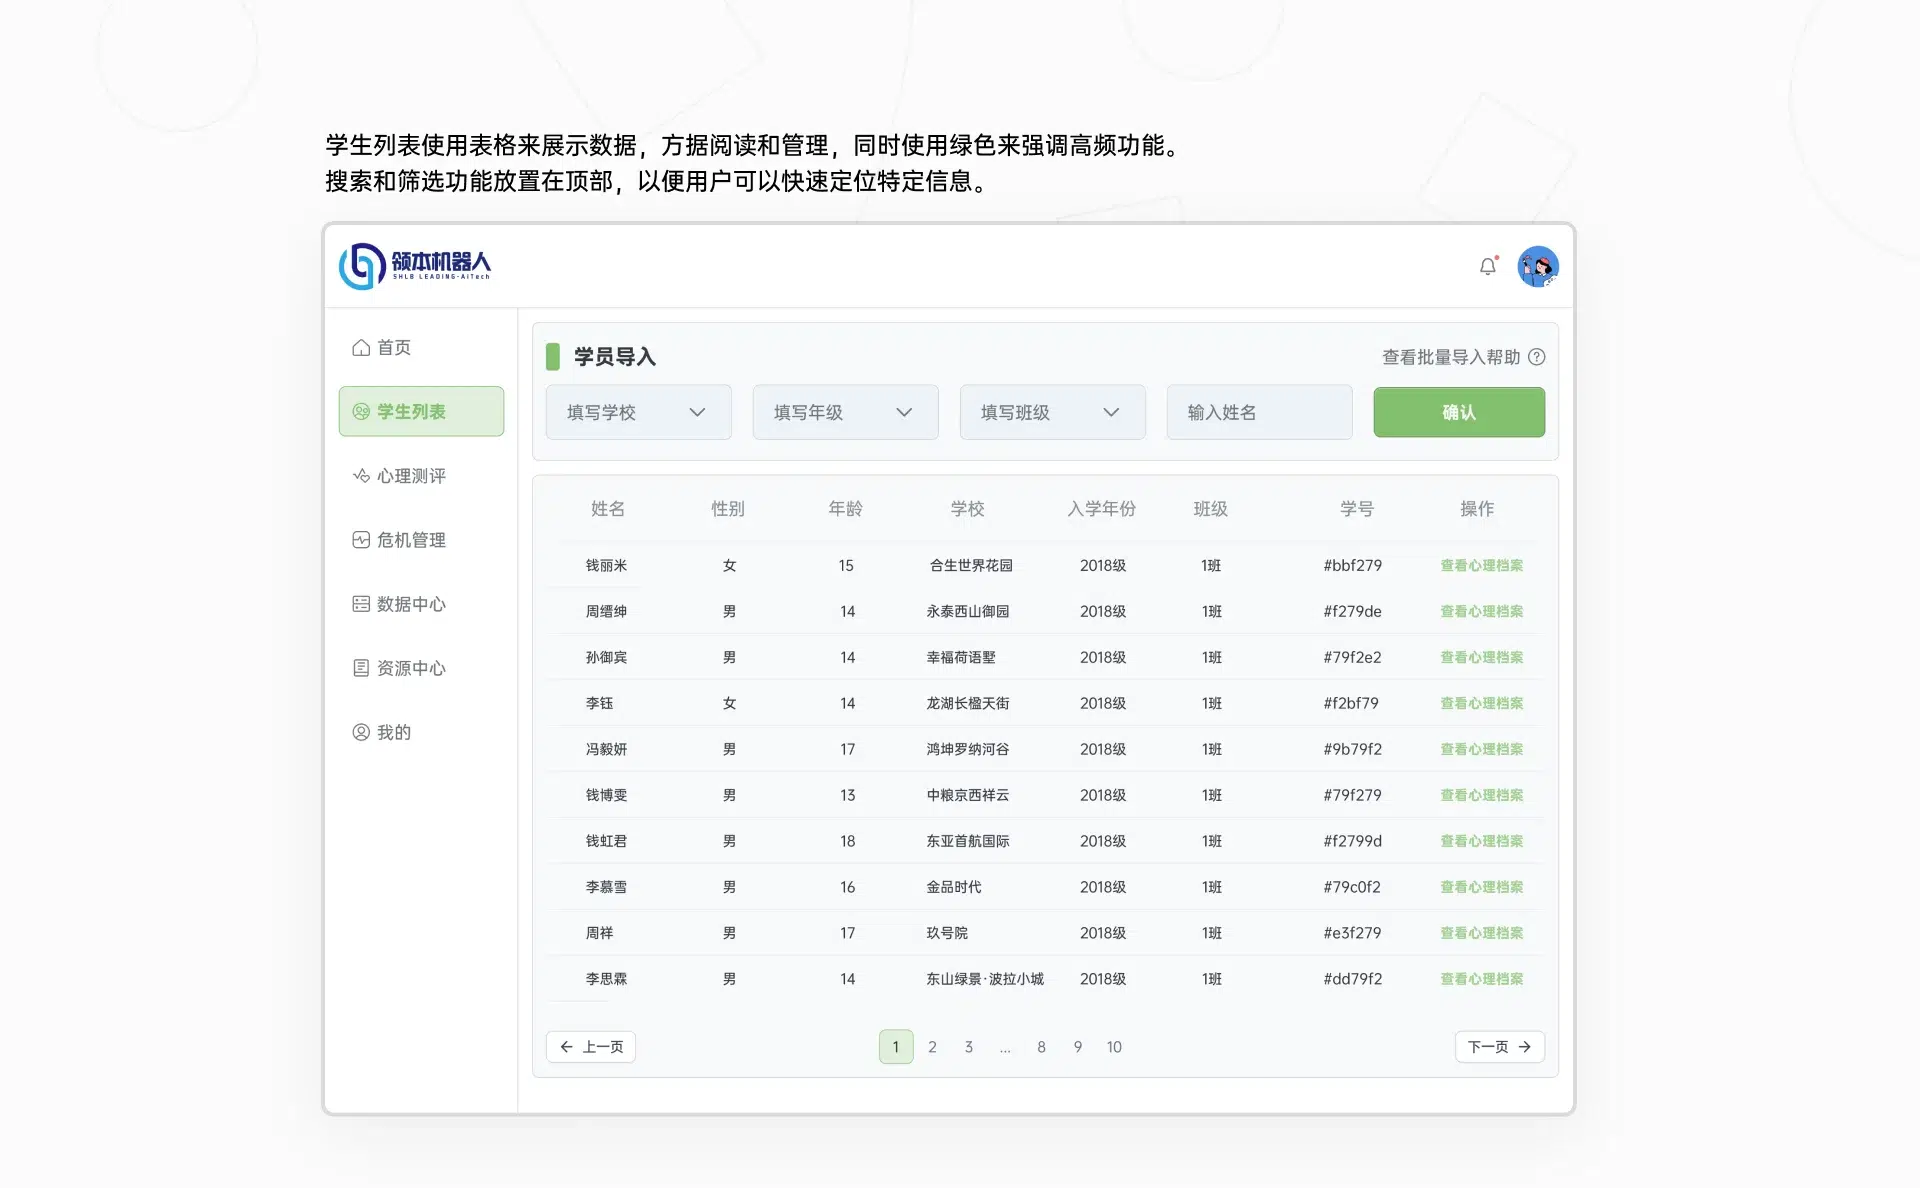Viewport: 1920px width, 1188px height.
Task: Expand the 填写学校 dropdown
Action: pos(638,412)
